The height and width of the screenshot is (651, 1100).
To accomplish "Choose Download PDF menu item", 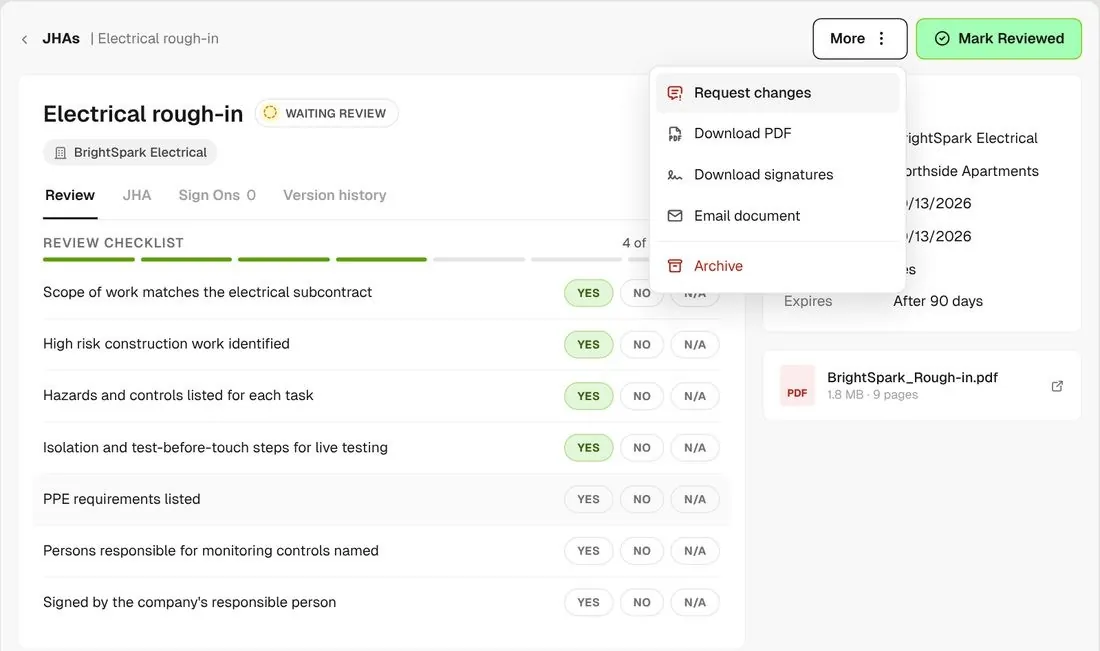I will point(777,133).
